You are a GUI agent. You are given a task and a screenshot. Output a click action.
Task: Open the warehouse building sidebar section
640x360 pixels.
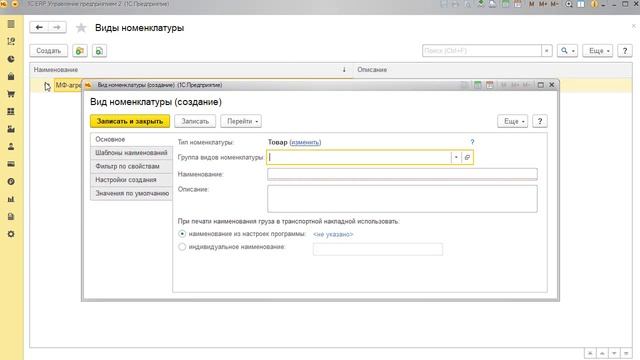[x=11, y=76]
